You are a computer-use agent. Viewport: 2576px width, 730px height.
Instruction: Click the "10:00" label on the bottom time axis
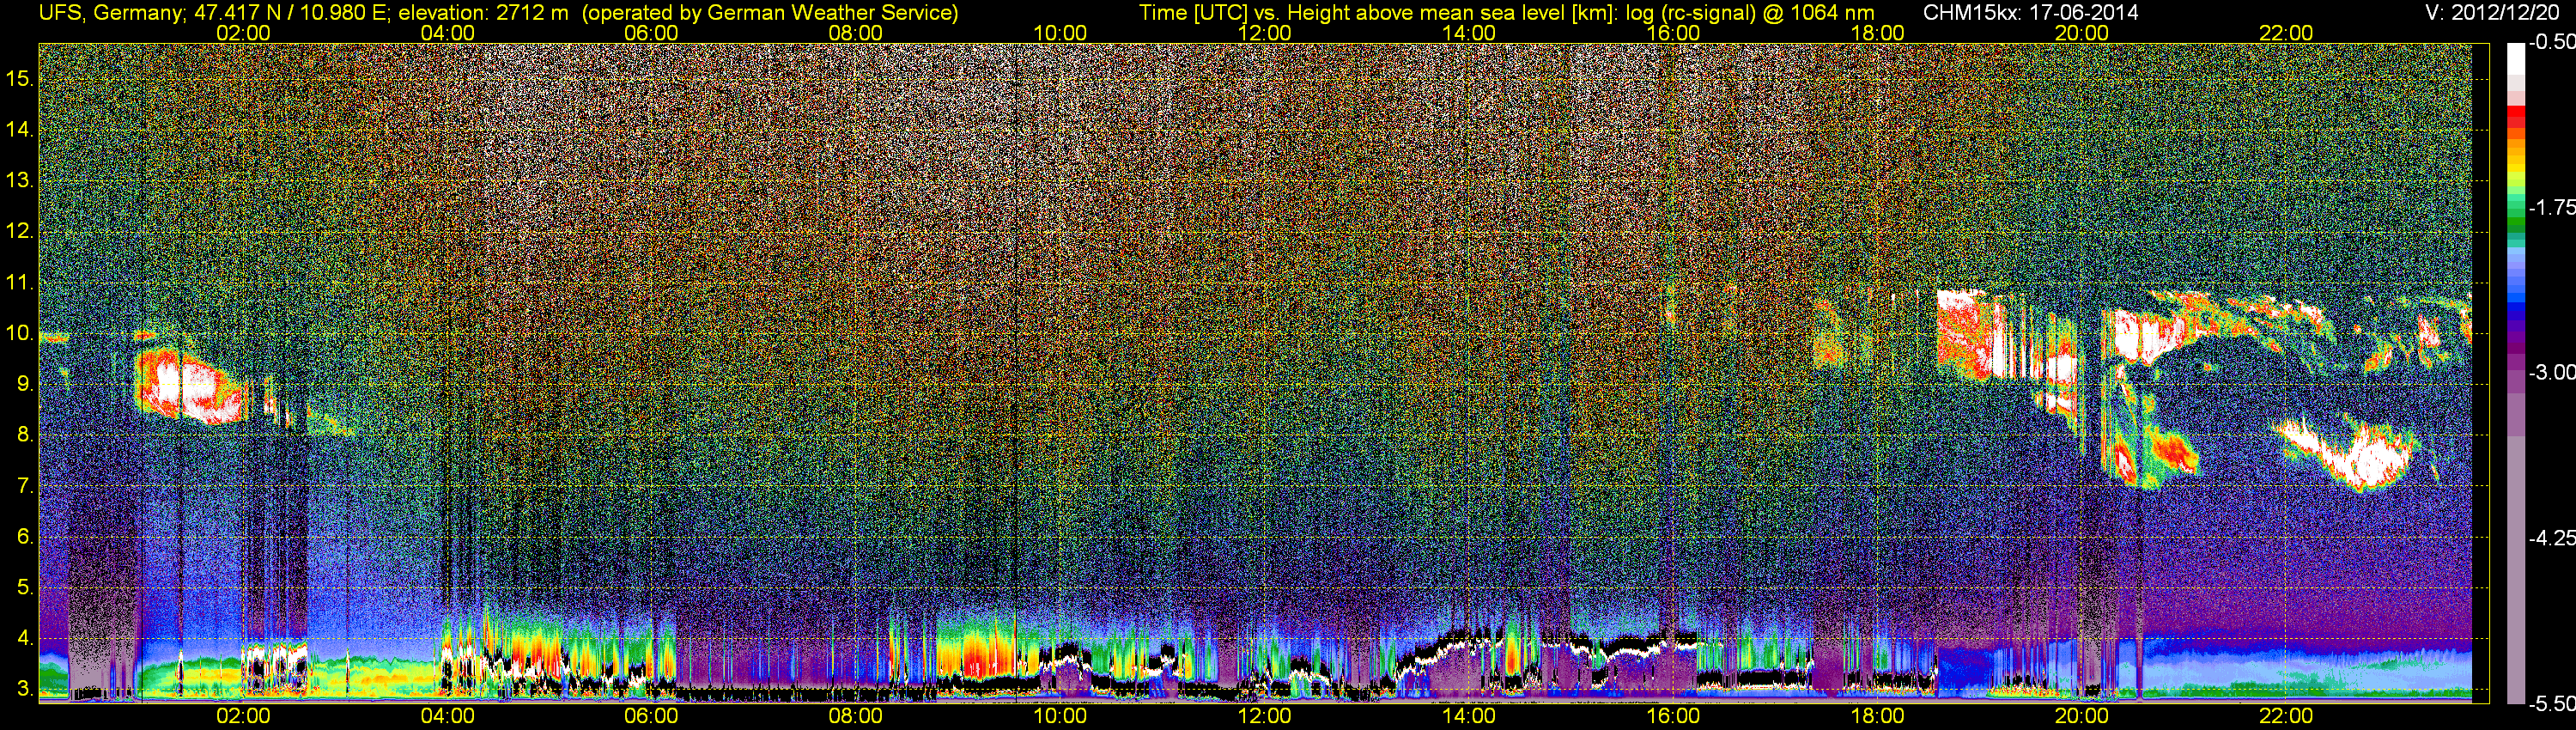(1060, 716)
